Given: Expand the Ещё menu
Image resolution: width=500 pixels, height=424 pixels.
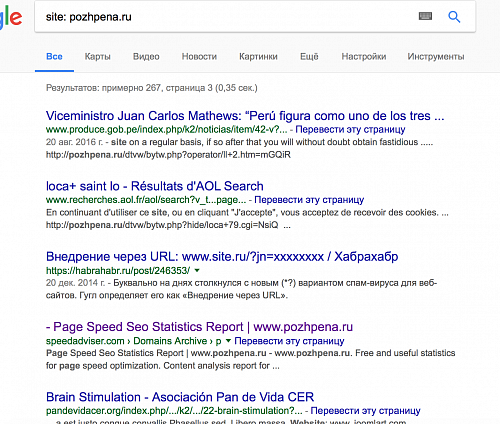Looking at the screenshot, I should pos(309,56).
